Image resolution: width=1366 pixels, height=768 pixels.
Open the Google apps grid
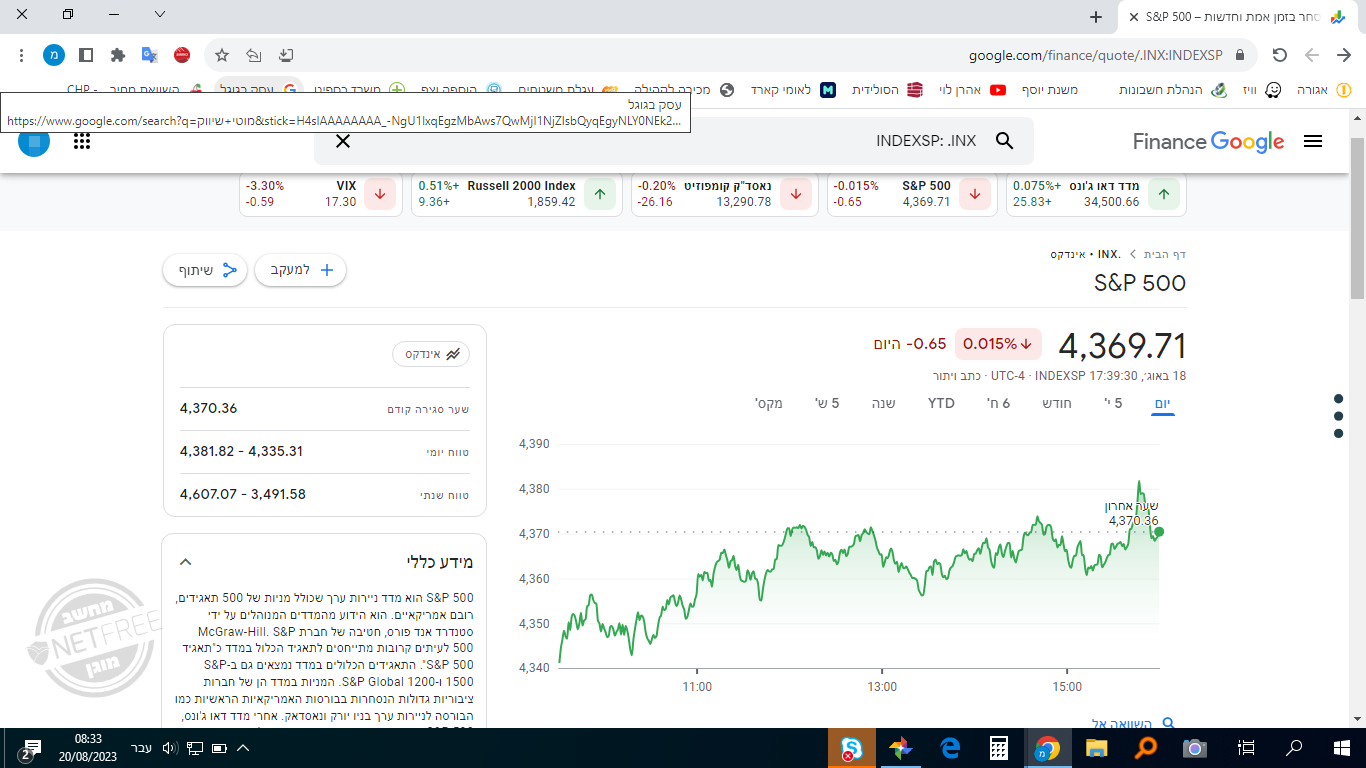point(82,141)
